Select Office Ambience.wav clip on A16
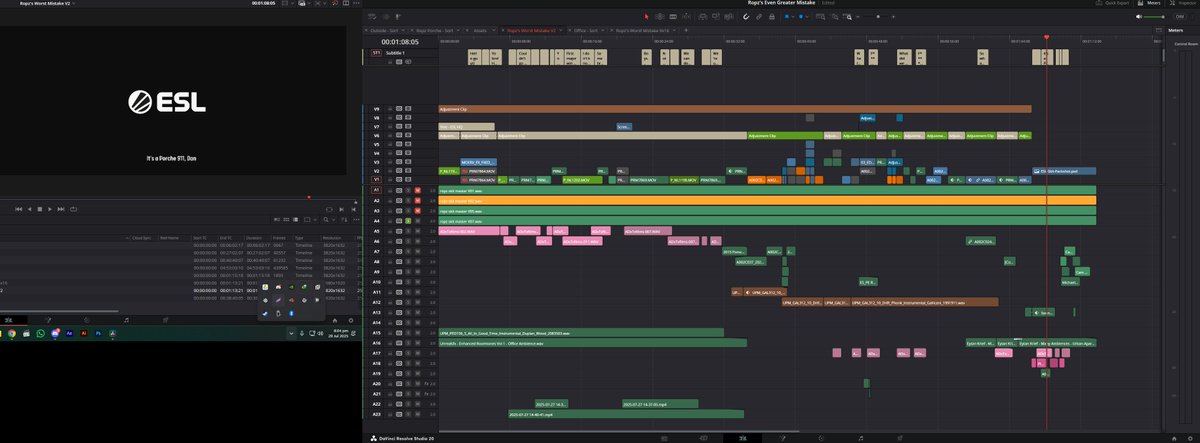The width and height of the screenshot is (1200, 443). [x=593, y=343]
